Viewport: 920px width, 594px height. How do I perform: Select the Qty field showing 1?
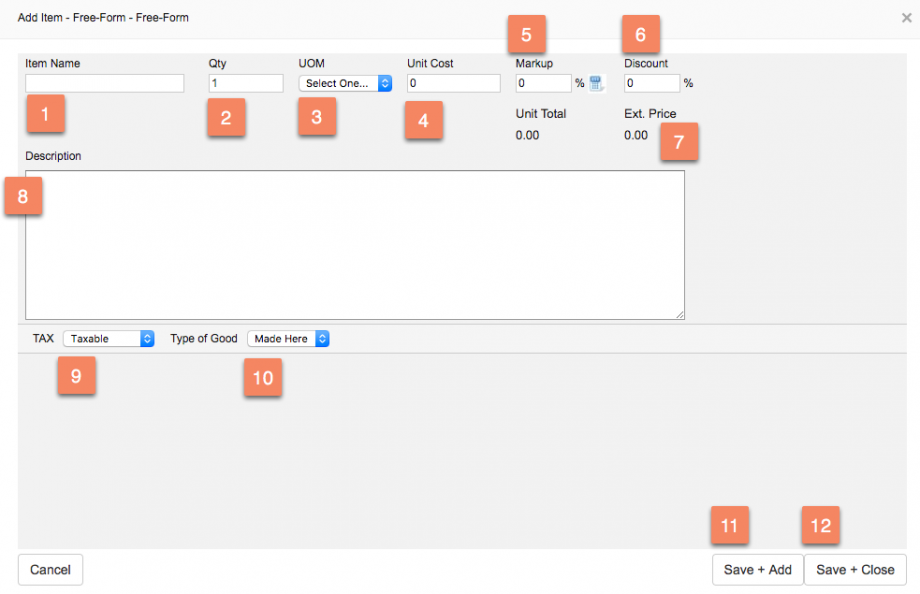tap(245, 83)
